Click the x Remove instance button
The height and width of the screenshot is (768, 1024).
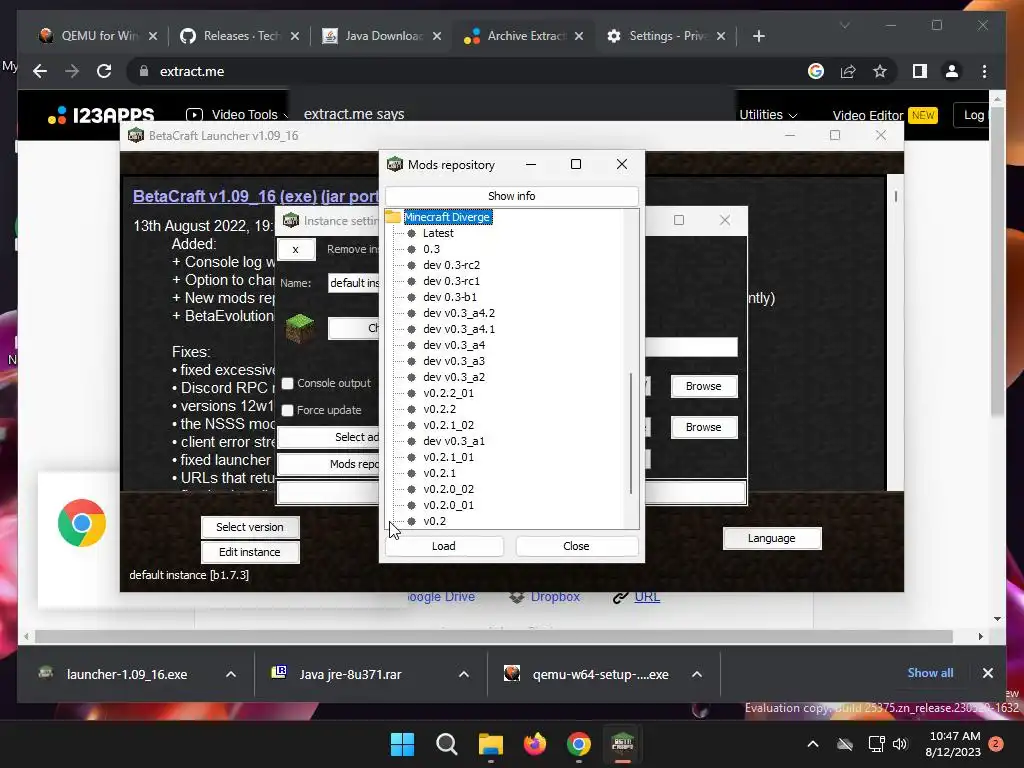pyautogui.click(x=296, y=249)
